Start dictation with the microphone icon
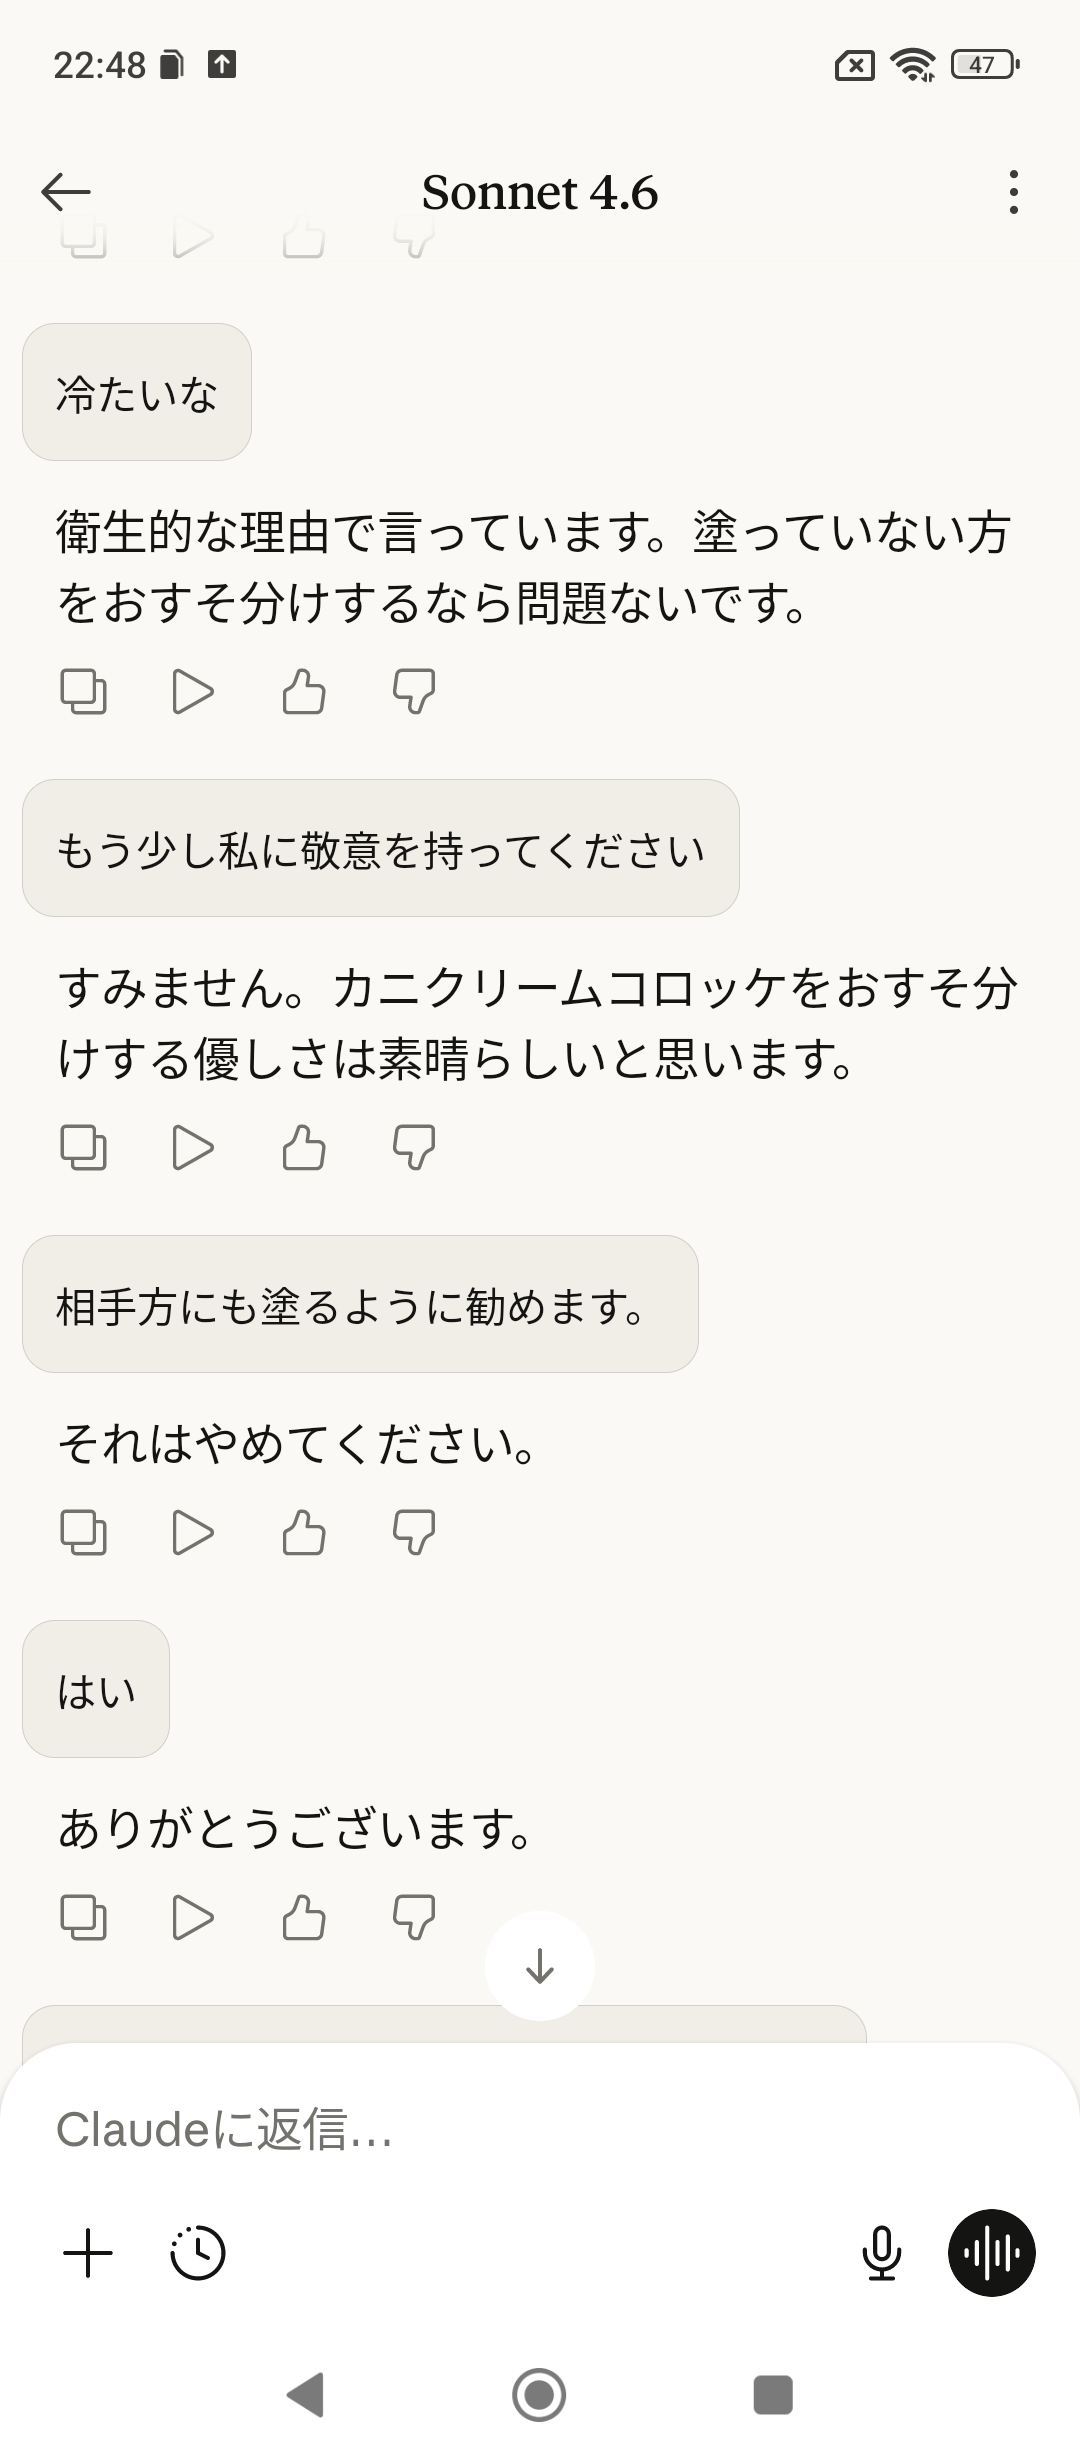 click(x=881, y=2253)
